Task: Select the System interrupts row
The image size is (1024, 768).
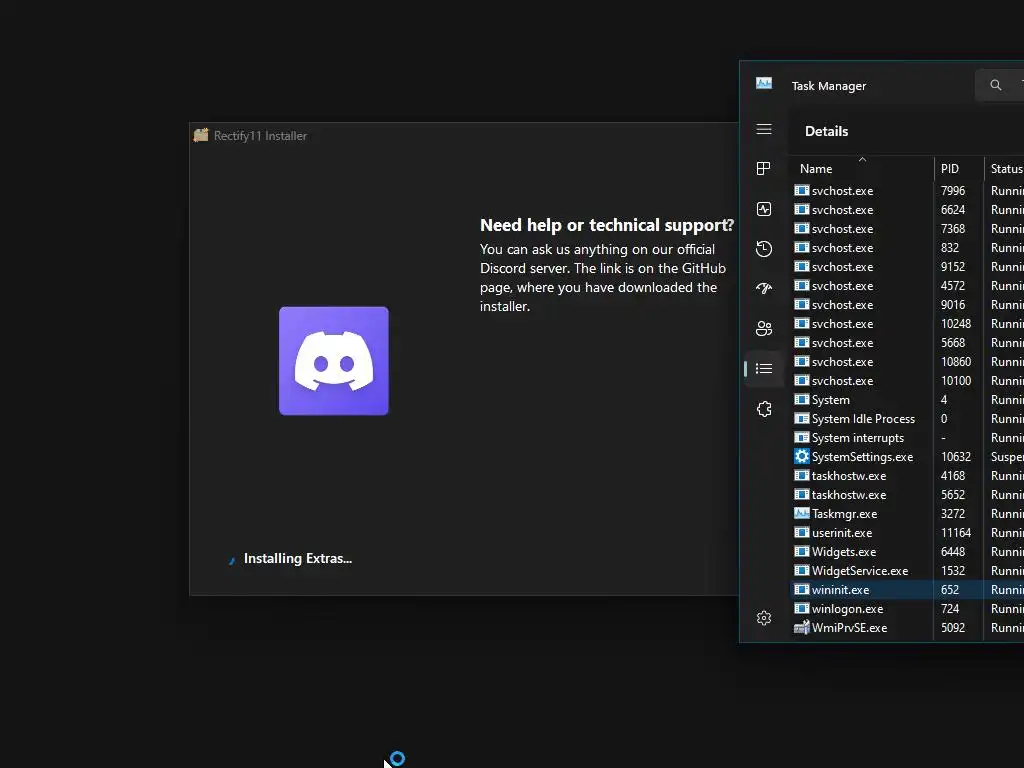Action: click(906, 438)
